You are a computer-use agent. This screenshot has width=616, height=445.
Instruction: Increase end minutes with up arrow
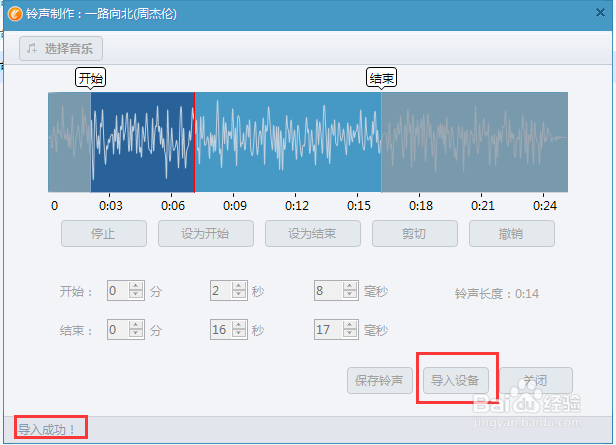(136, 325)
